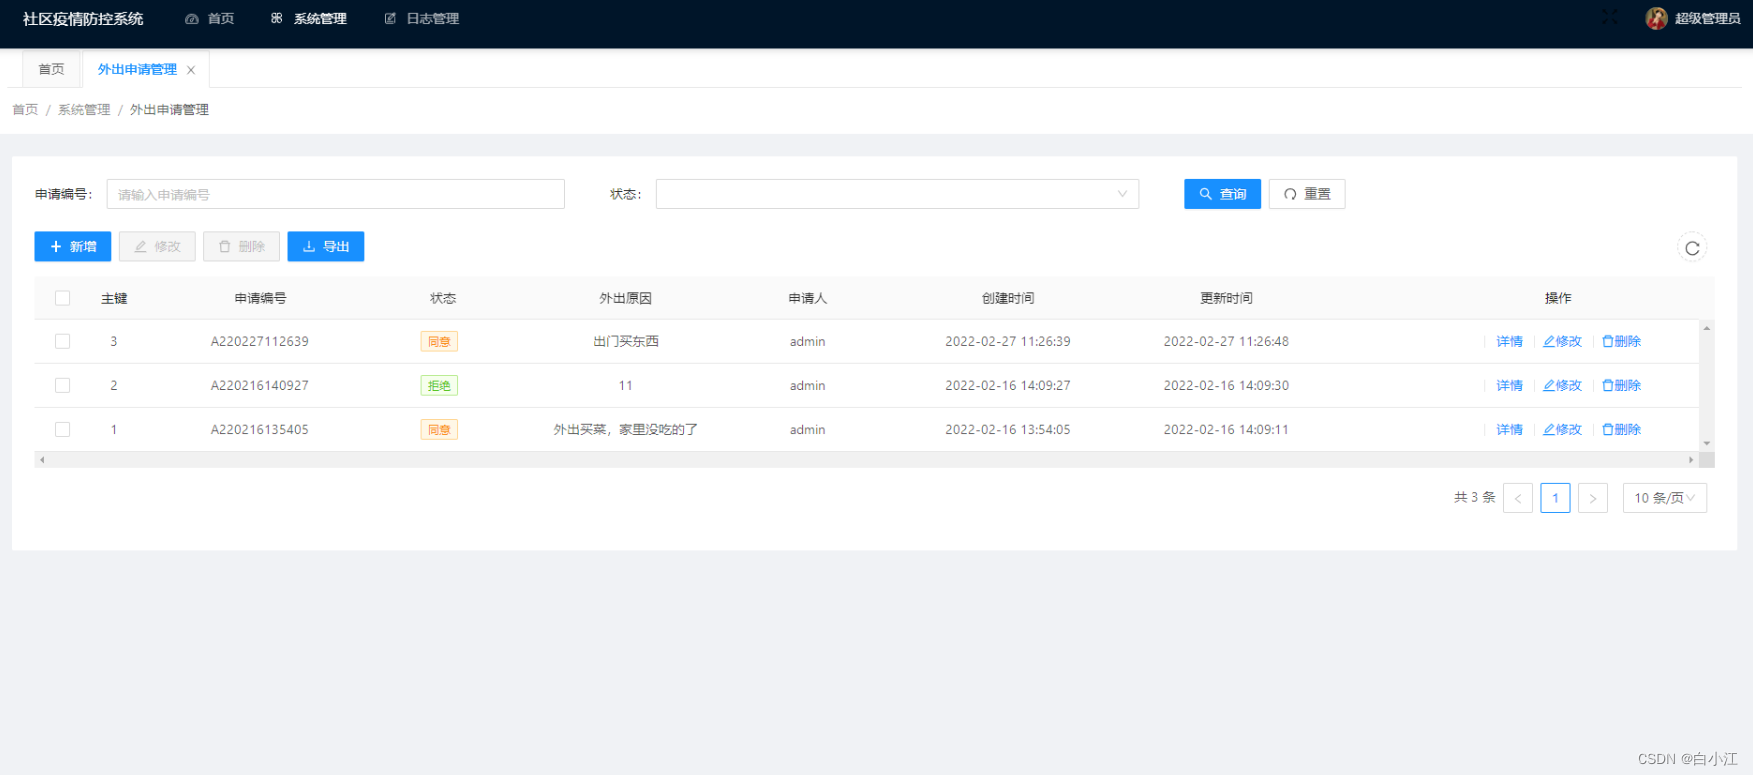The height and width of the screenshot is (775, 1753).
Task: Click 删除 in row A220227112639
Action: click(x=1621, y=341)
